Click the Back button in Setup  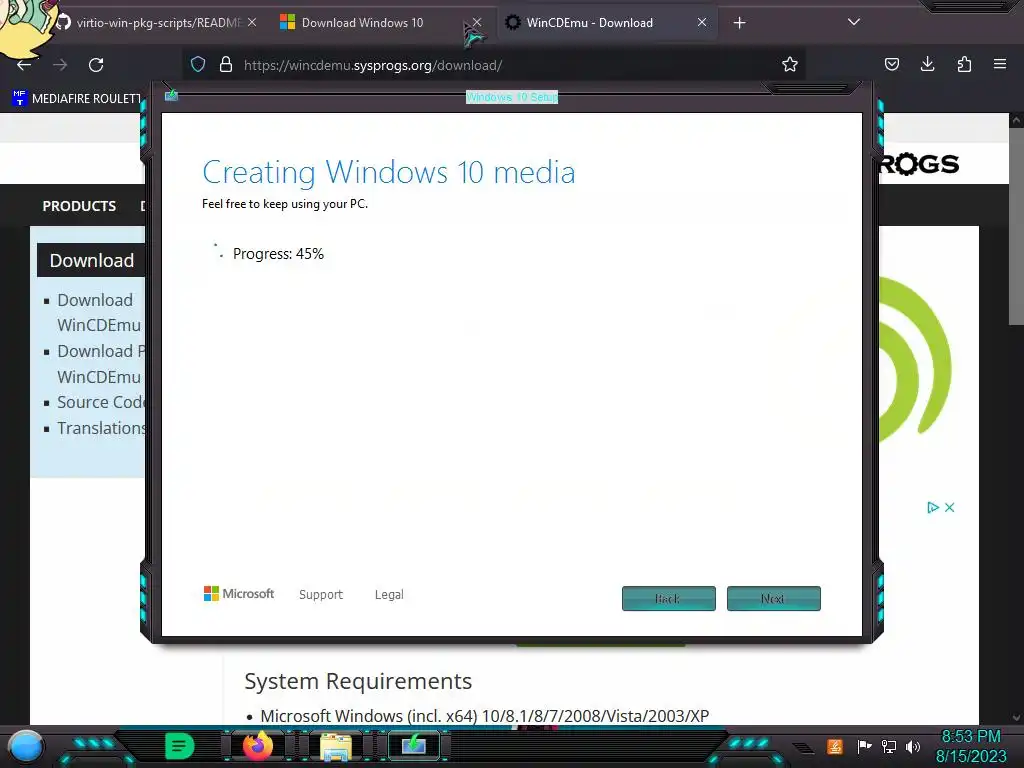point(669,598)
